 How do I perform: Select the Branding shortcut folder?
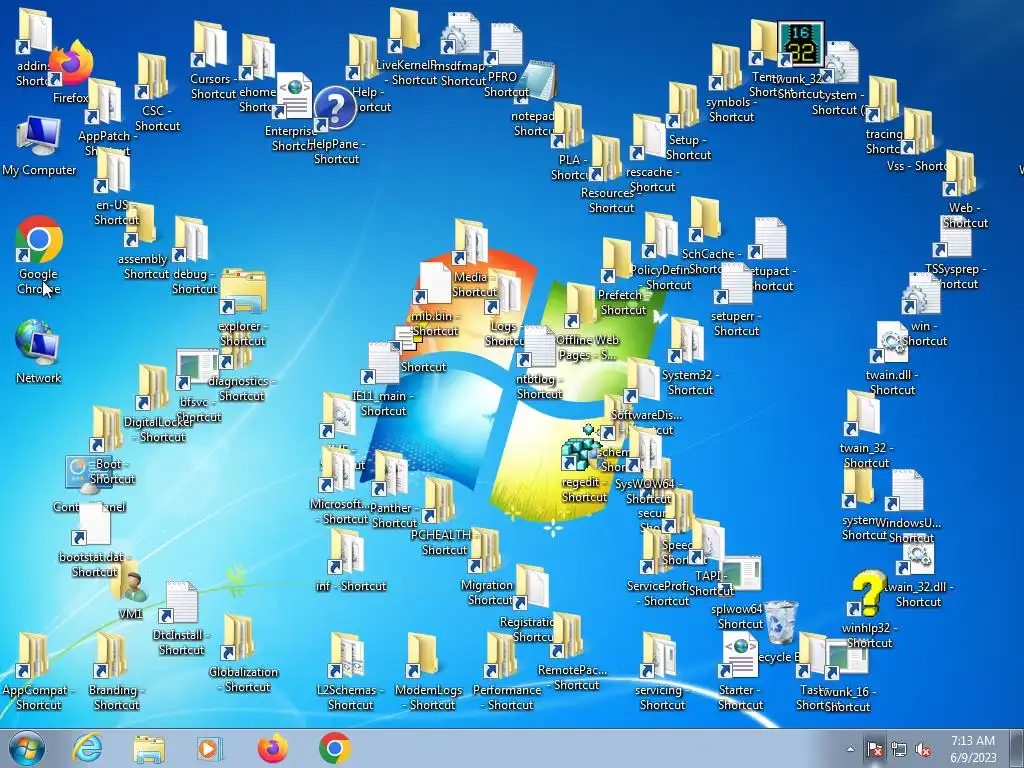(x=110, y=656)
